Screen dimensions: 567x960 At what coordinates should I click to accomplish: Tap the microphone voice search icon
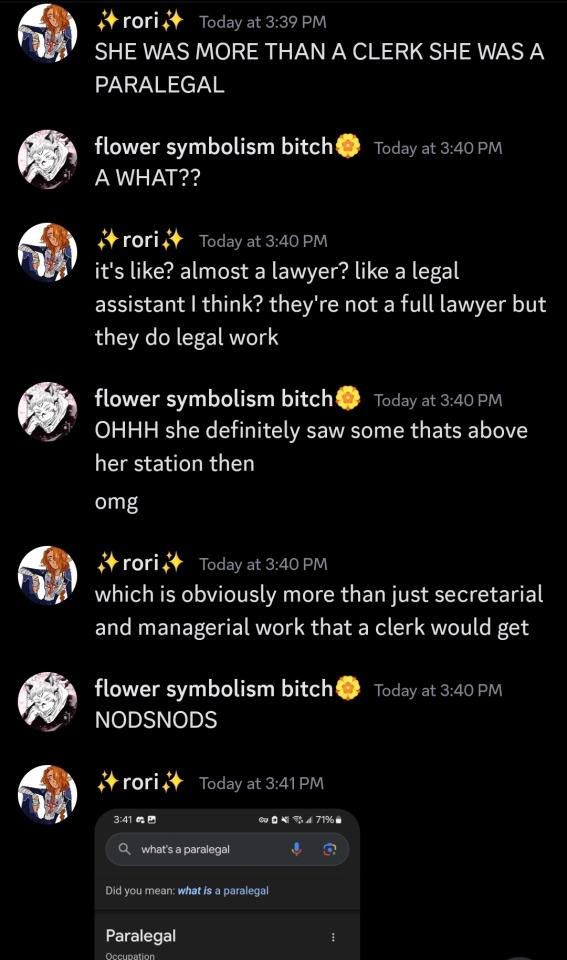point(296,849)
